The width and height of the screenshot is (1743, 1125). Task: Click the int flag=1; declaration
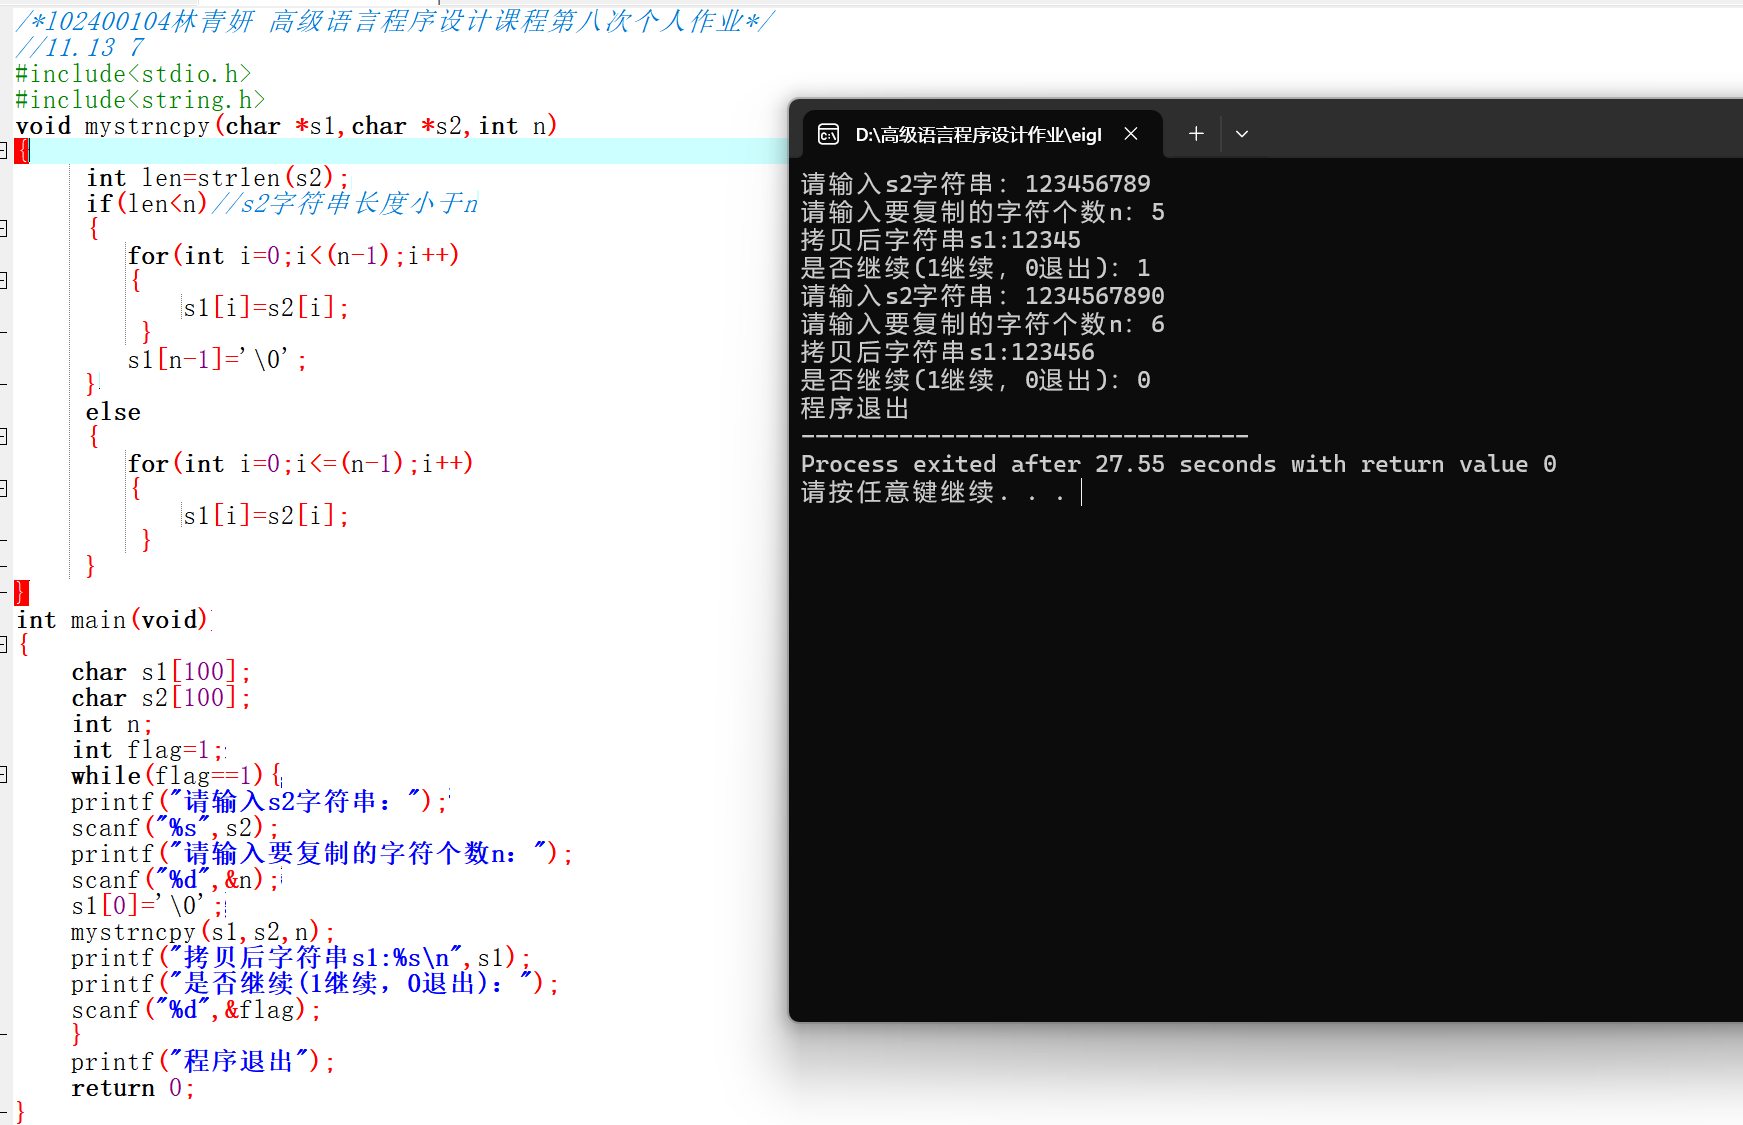(148, 749)
